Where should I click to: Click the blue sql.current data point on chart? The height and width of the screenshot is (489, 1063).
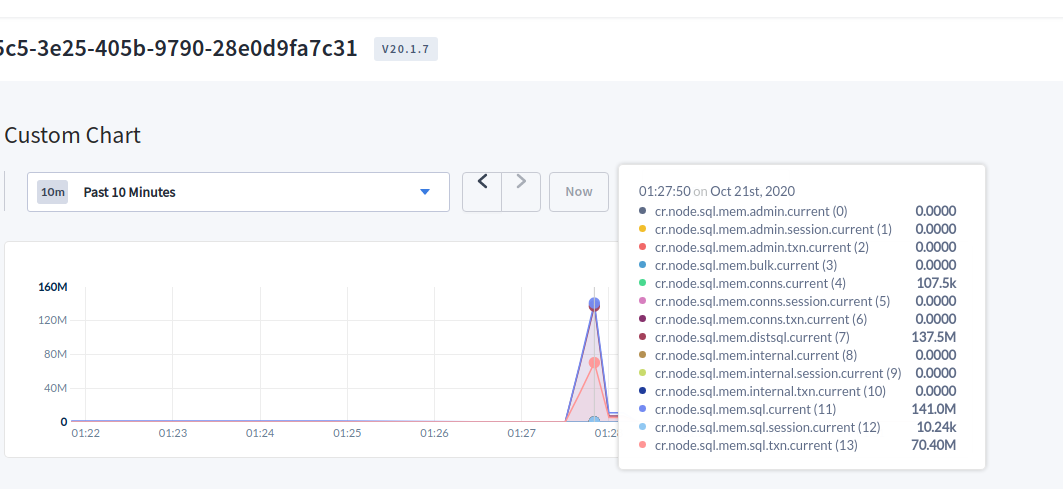[595, 303]
